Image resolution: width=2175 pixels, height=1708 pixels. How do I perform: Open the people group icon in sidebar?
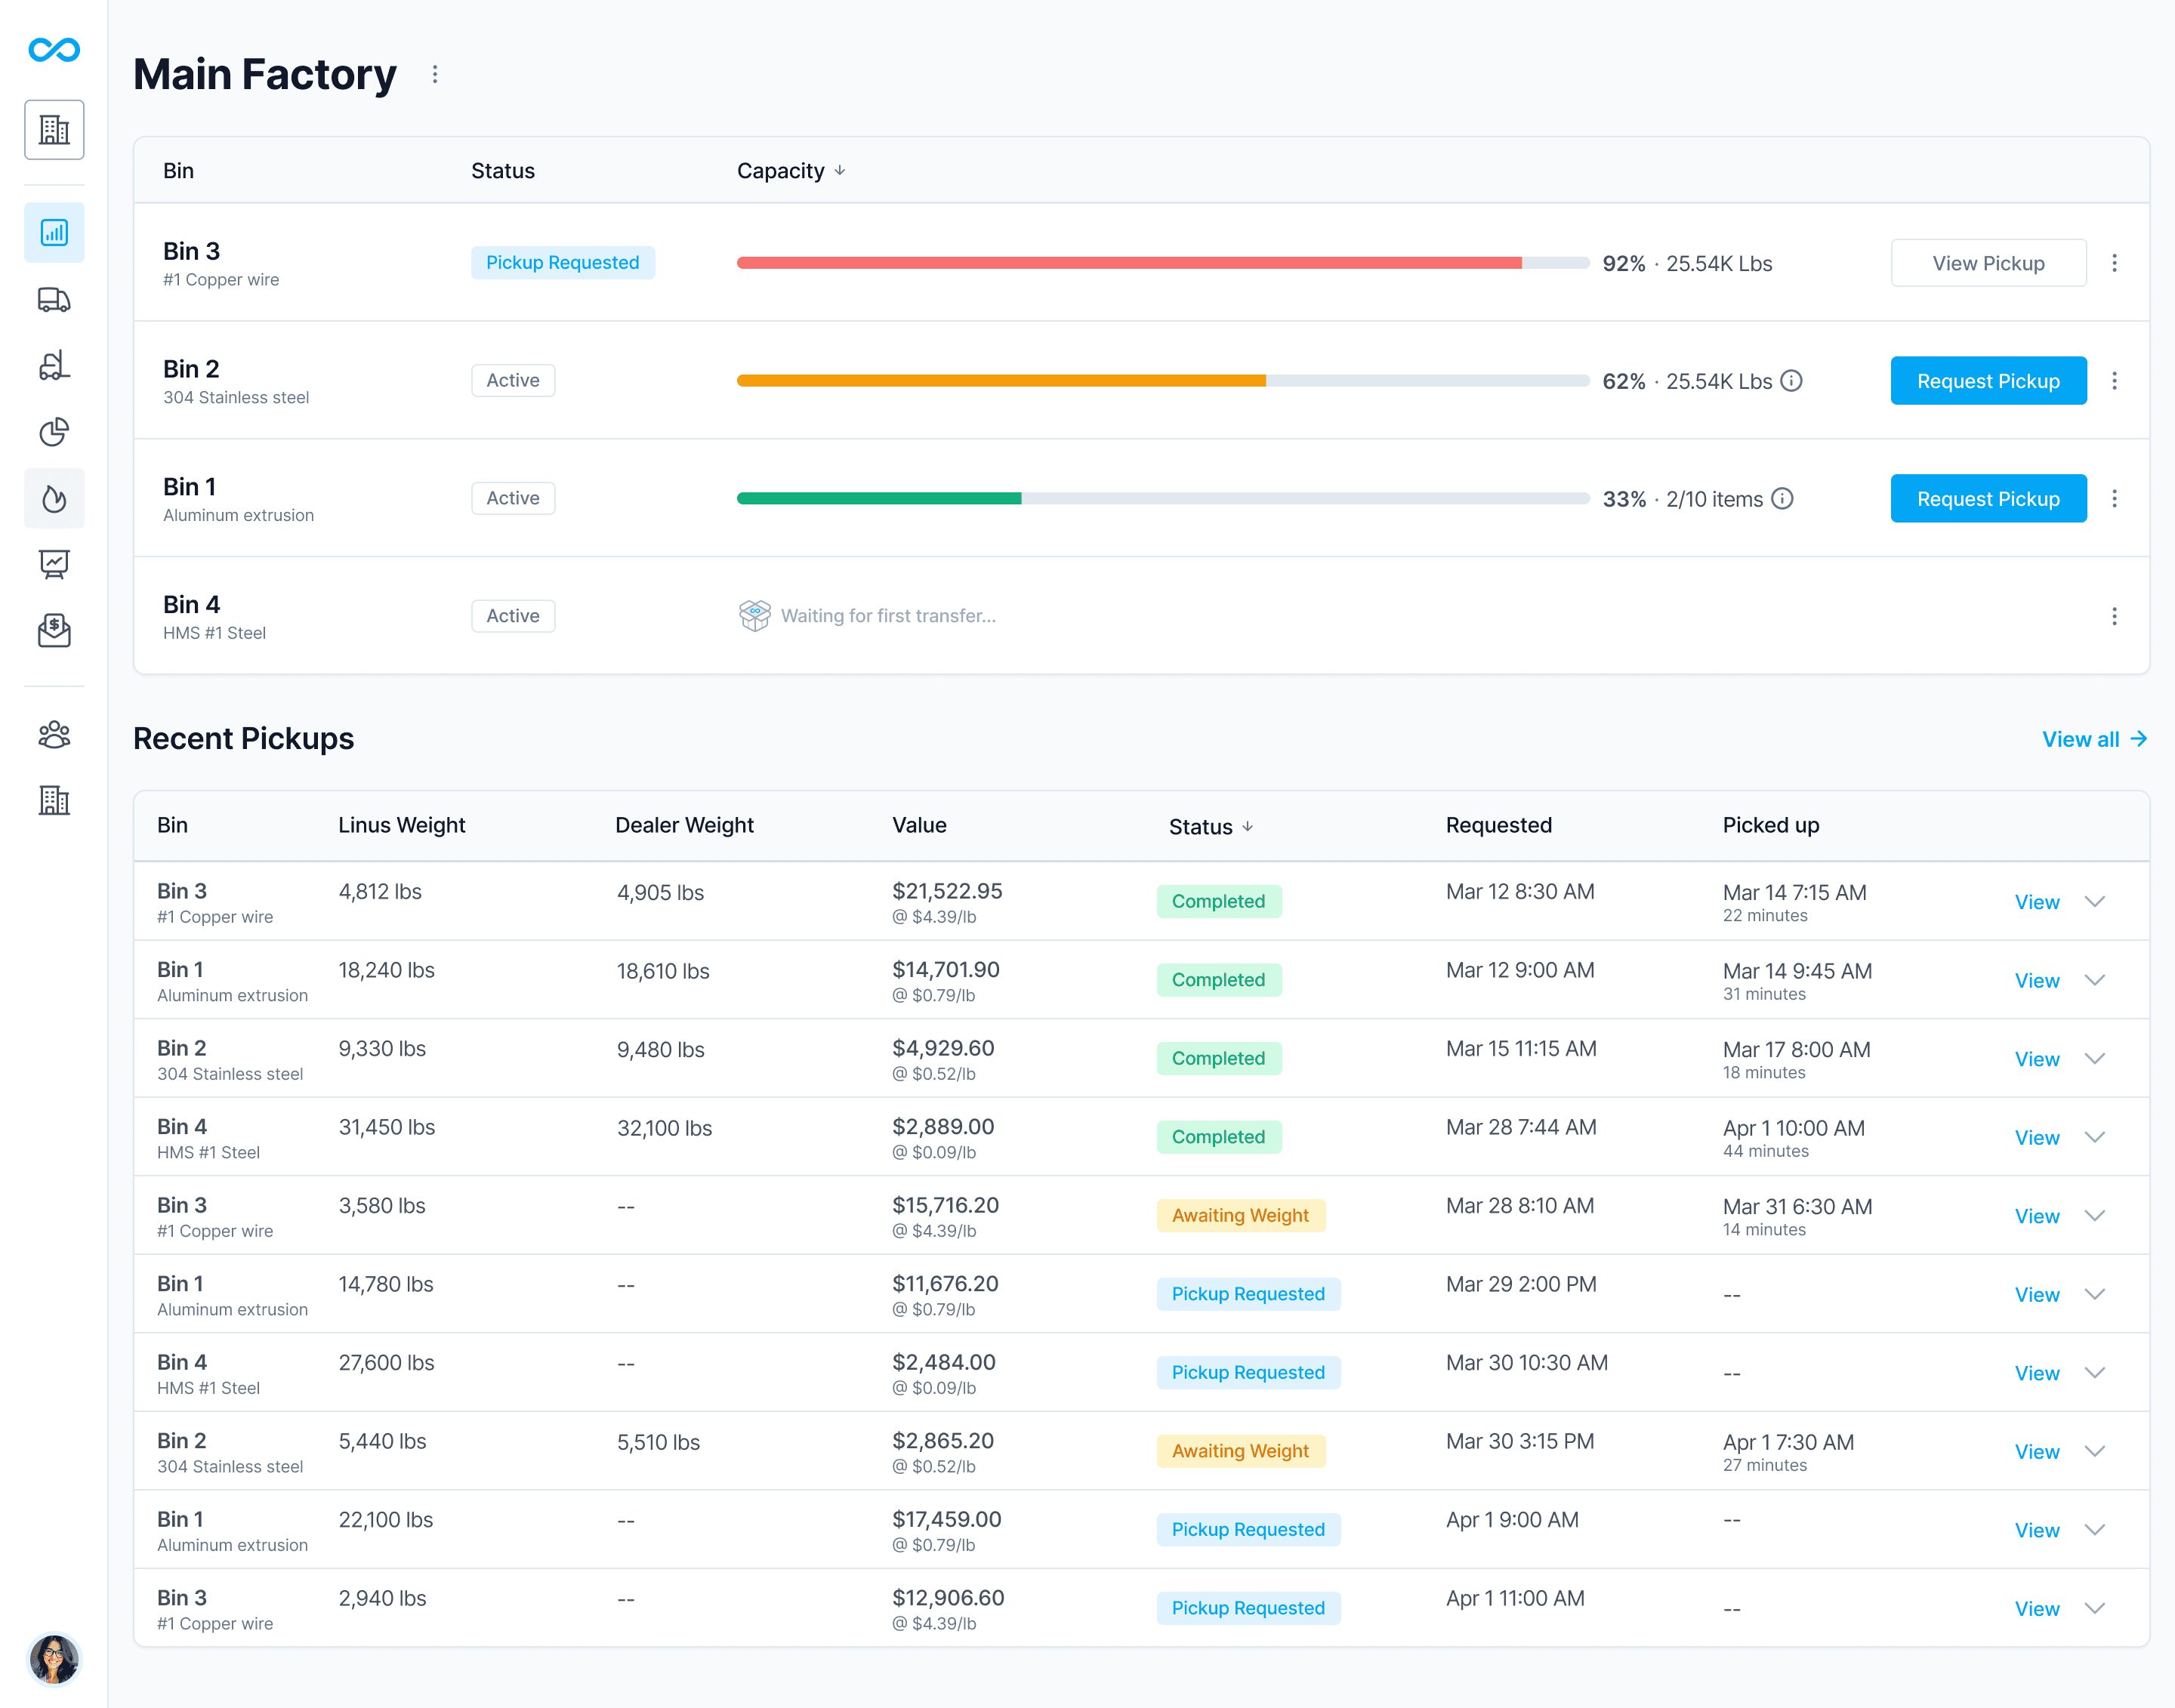click(54, 735)
